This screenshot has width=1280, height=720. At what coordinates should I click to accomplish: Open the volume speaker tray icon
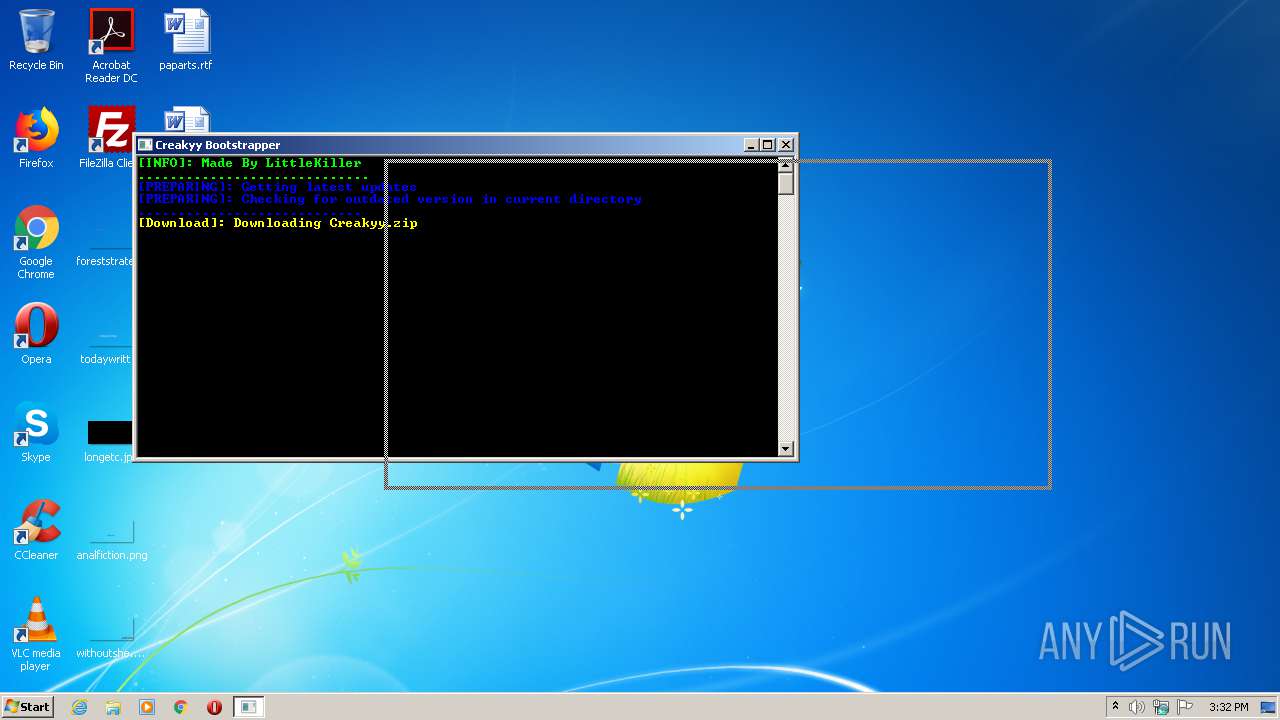point(1137,707)
